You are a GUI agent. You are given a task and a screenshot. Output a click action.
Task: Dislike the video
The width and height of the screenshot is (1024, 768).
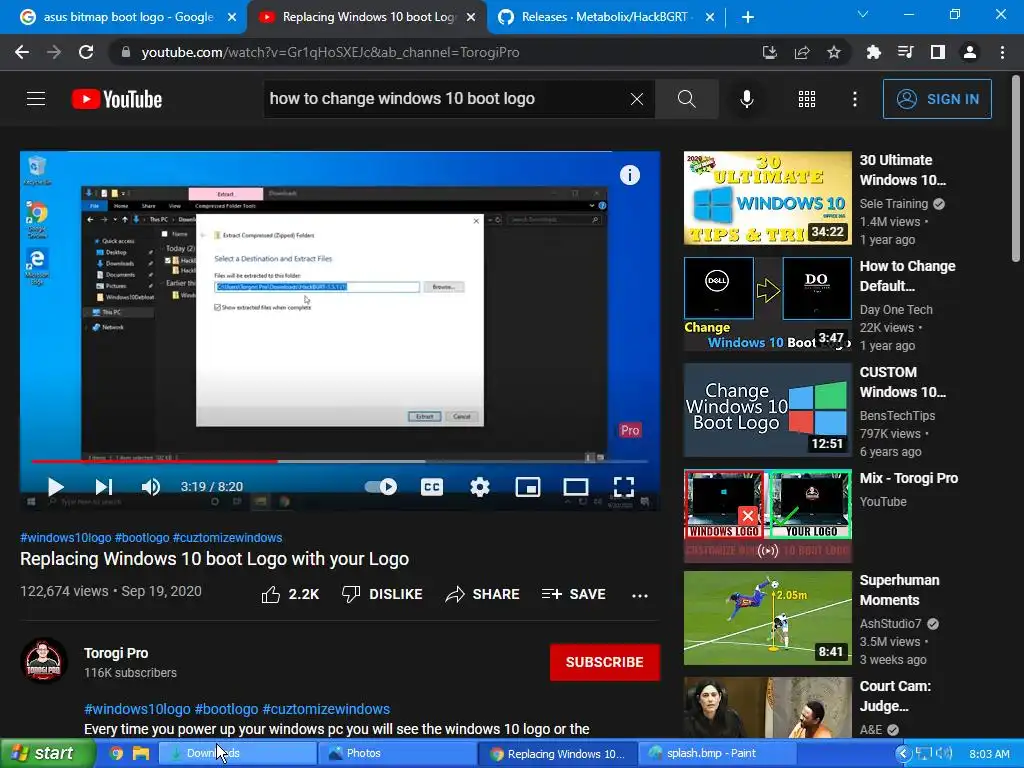[x=382, y=594]
